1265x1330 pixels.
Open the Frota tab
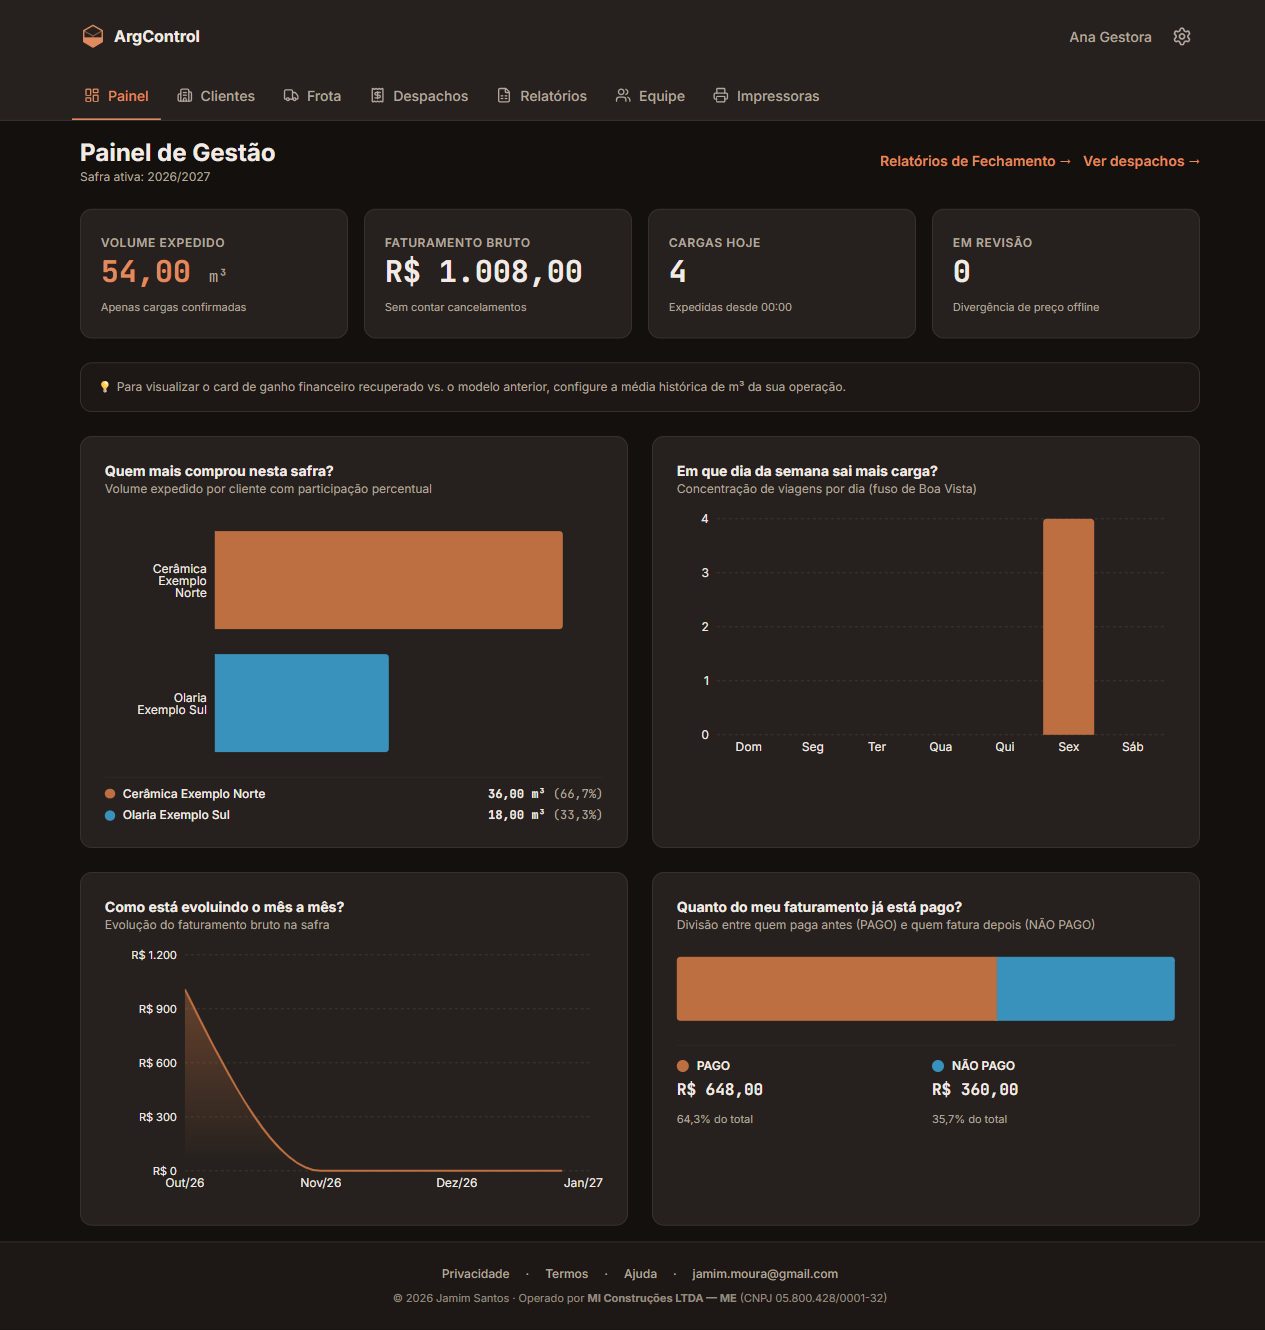pos(312,96)
